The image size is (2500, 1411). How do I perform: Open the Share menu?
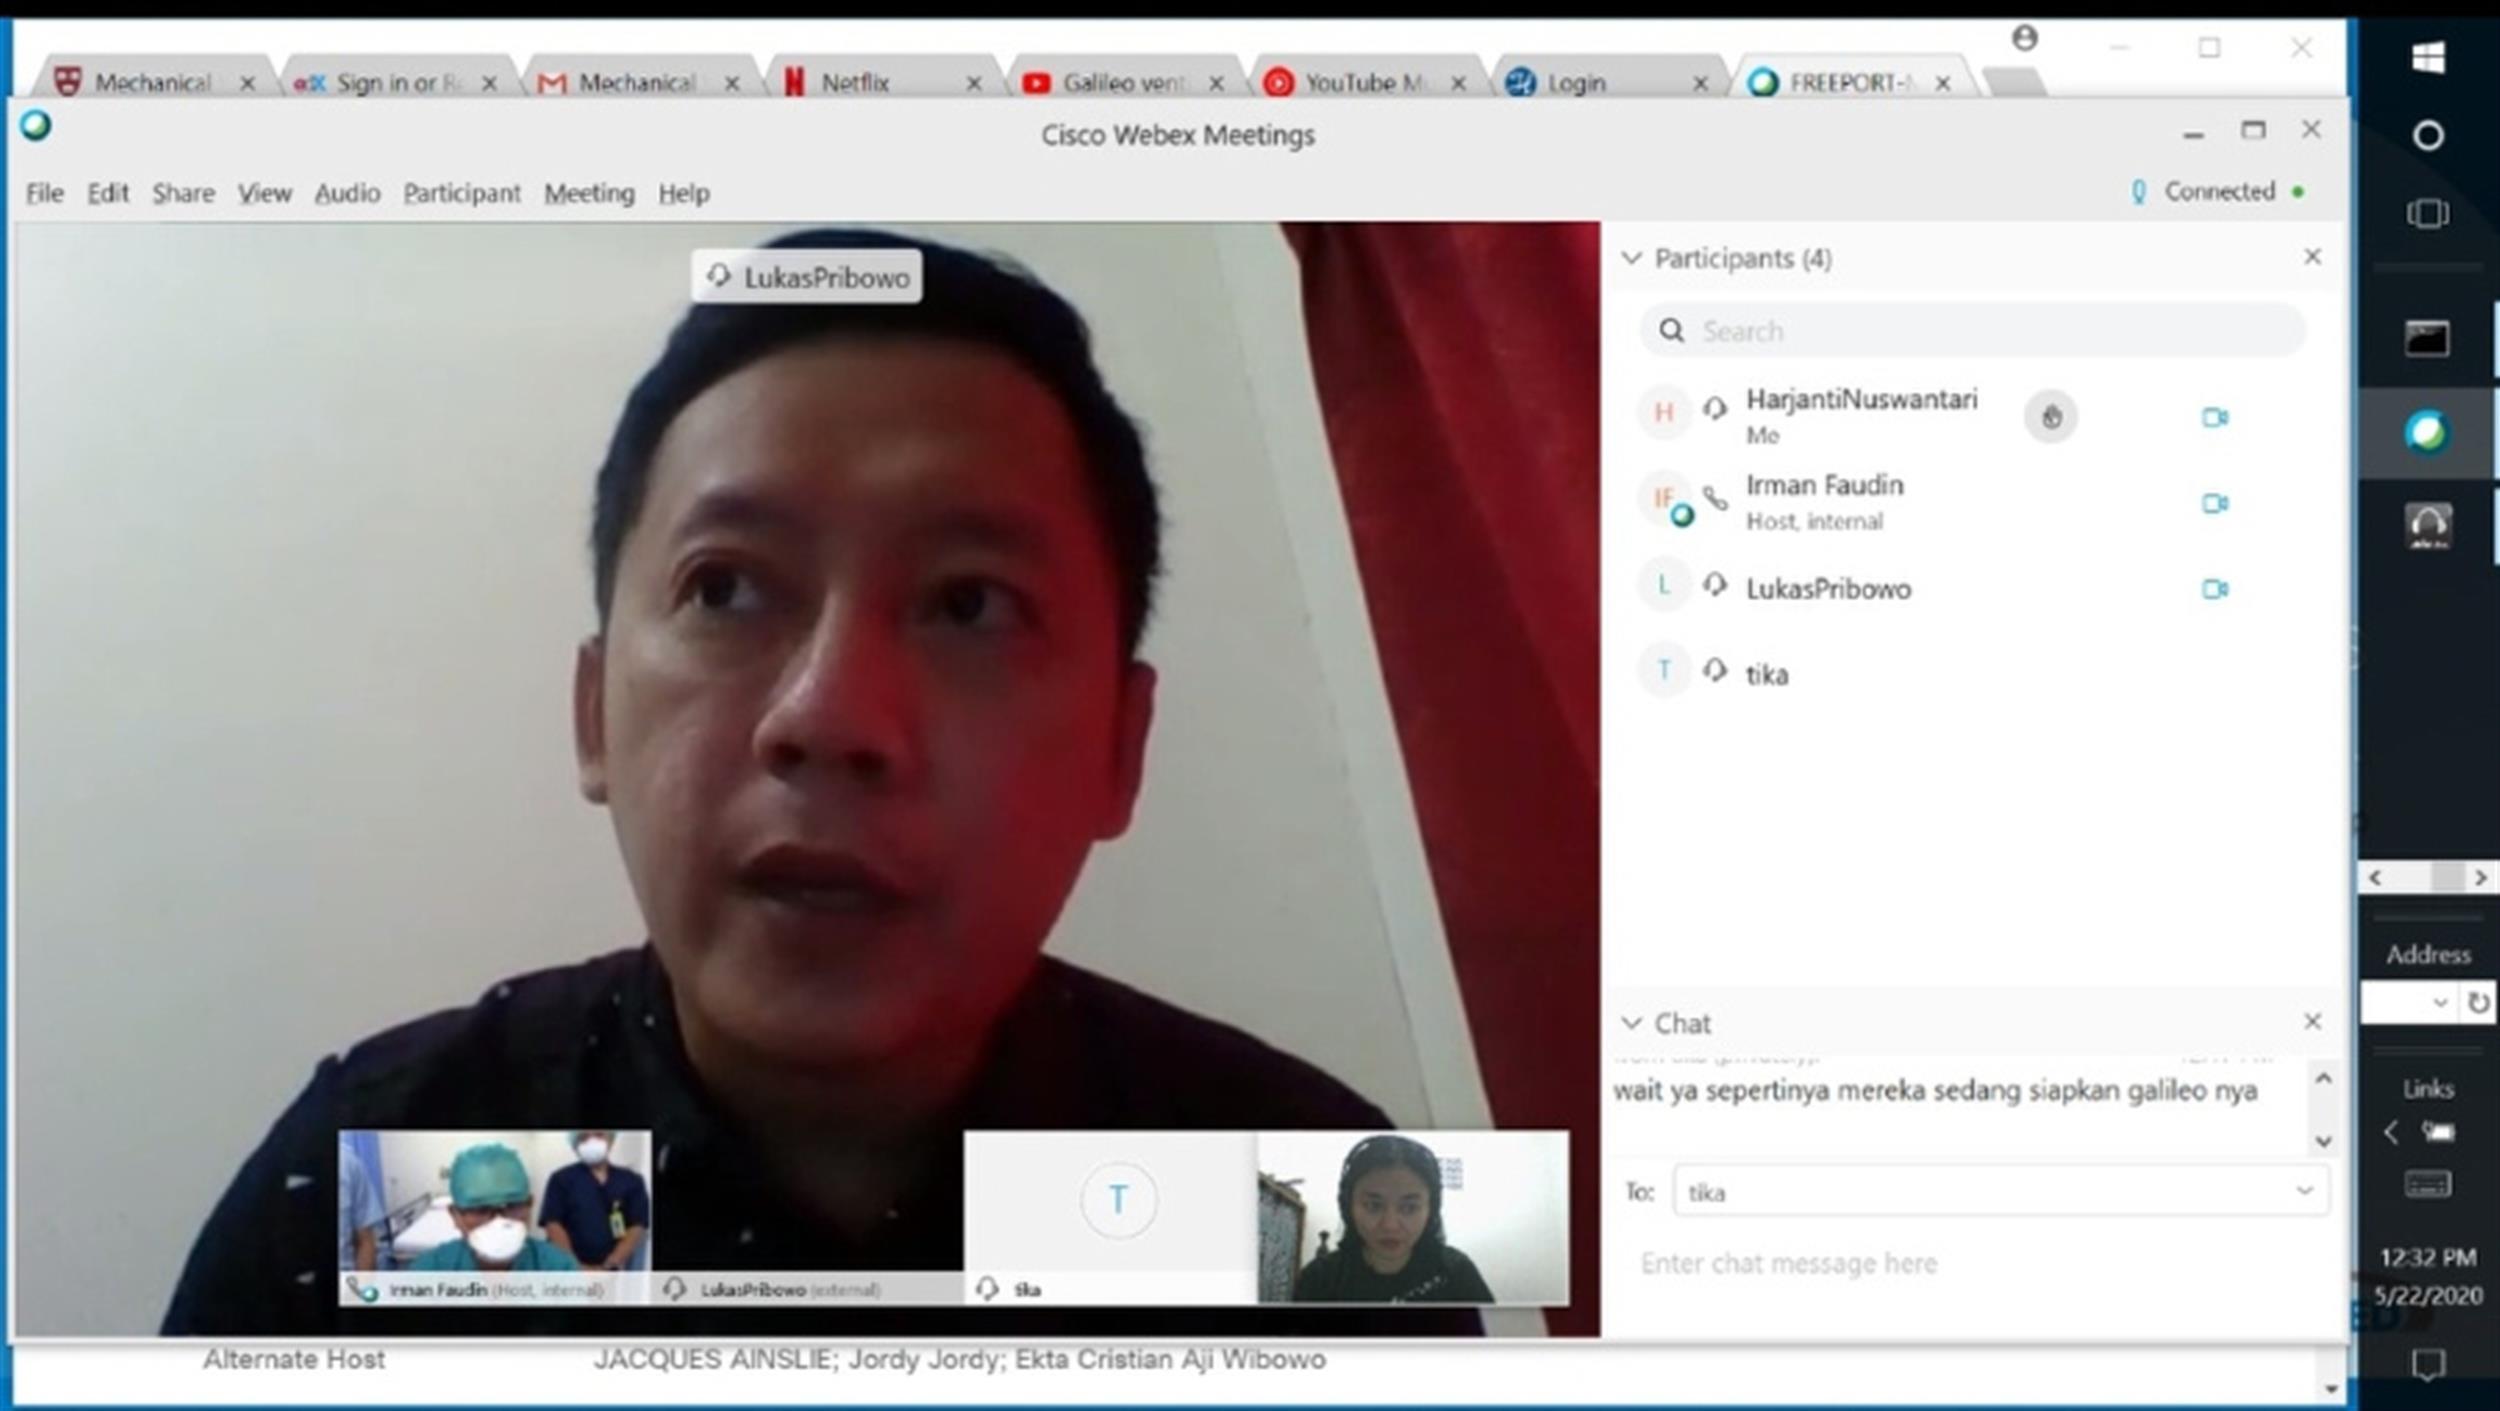183,193
